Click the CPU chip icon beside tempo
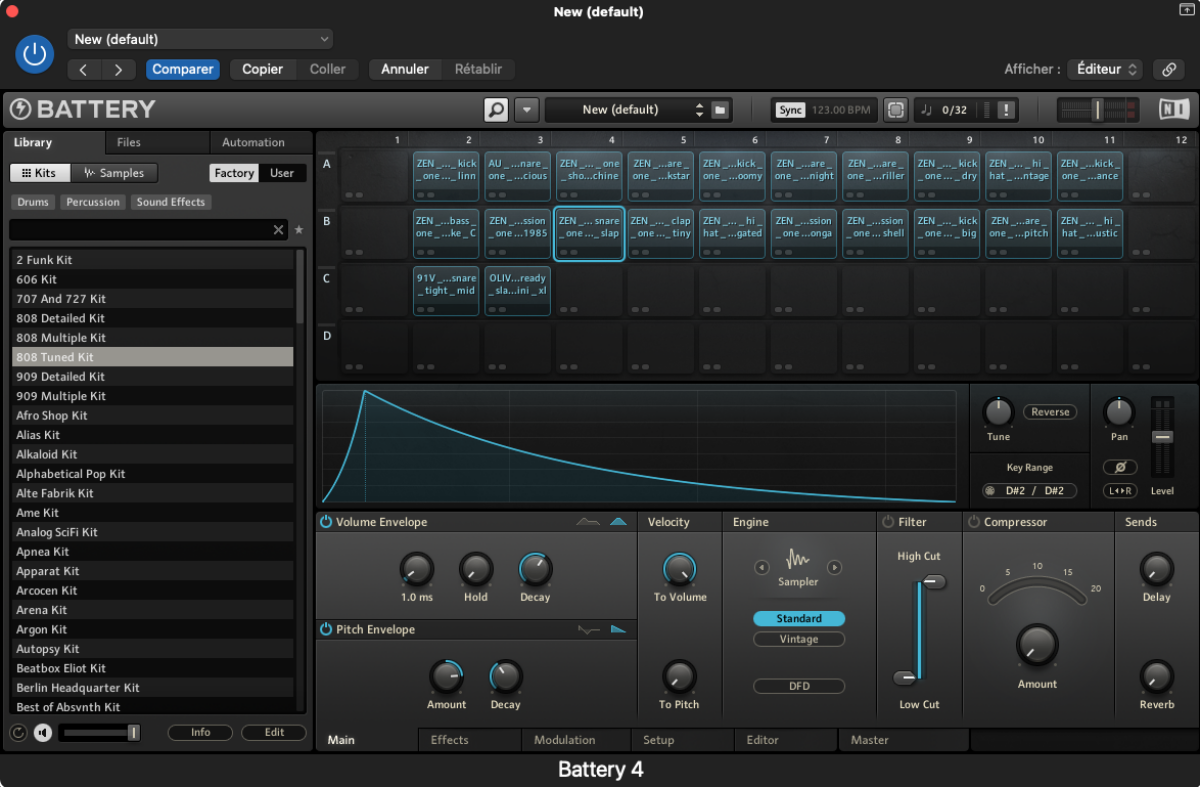 (896, 110)
